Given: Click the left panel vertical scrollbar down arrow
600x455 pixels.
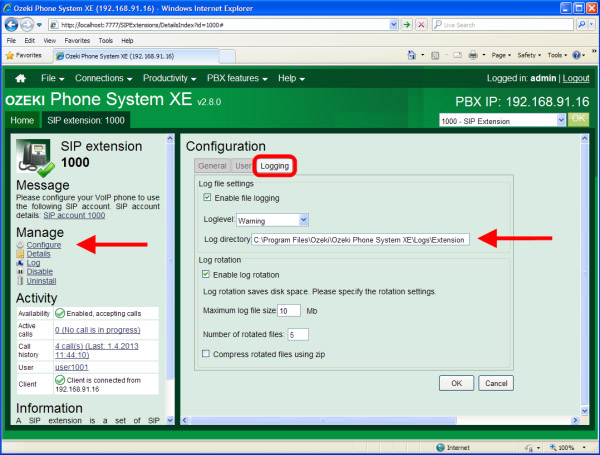Looking at the screenshot, I should pos(170,420).
